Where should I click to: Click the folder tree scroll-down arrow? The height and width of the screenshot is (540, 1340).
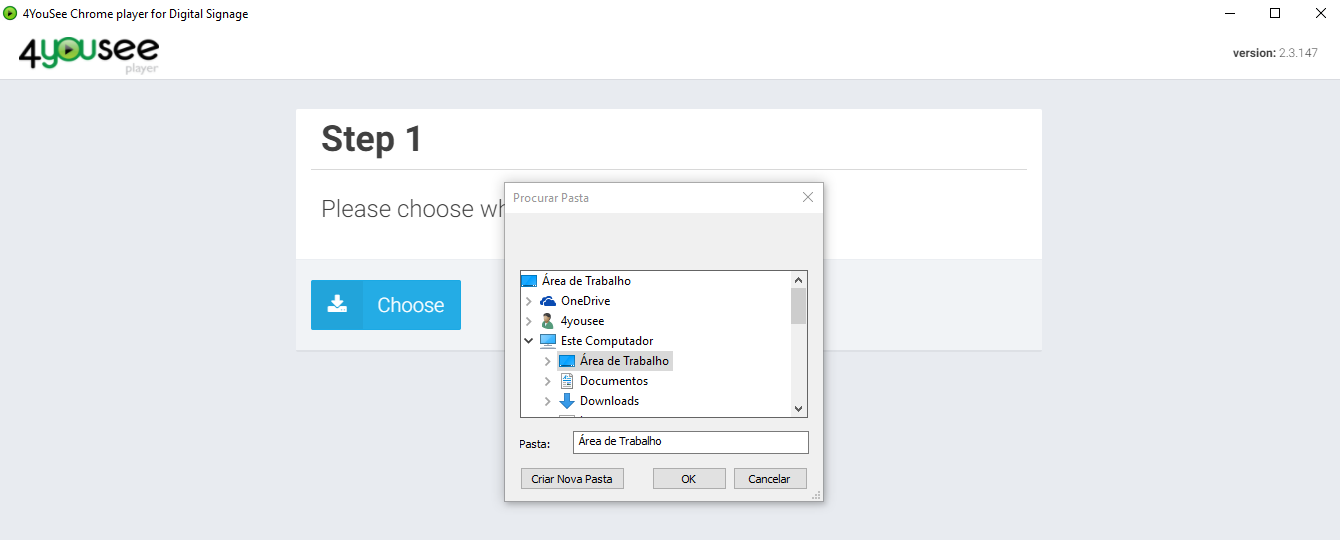(798, 408)
